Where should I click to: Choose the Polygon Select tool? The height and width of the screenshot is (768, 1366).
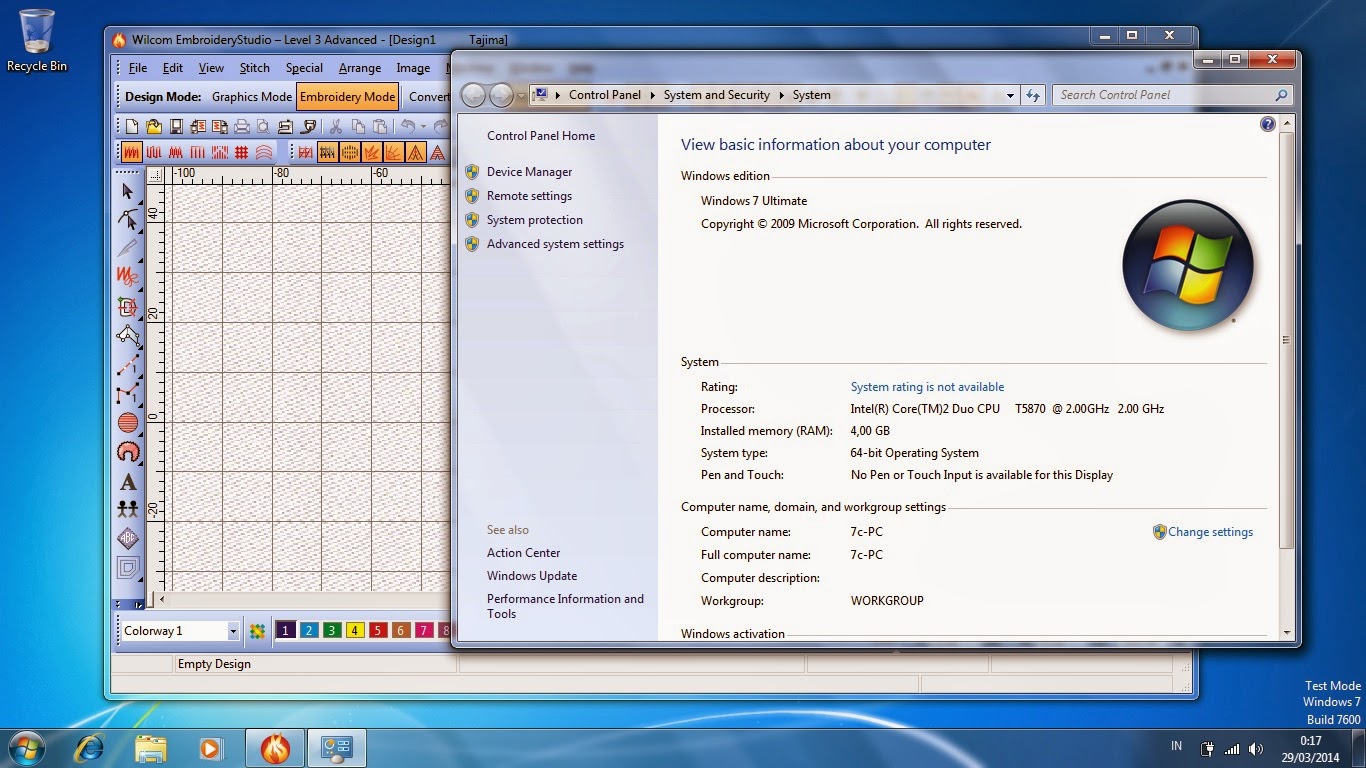128,336
